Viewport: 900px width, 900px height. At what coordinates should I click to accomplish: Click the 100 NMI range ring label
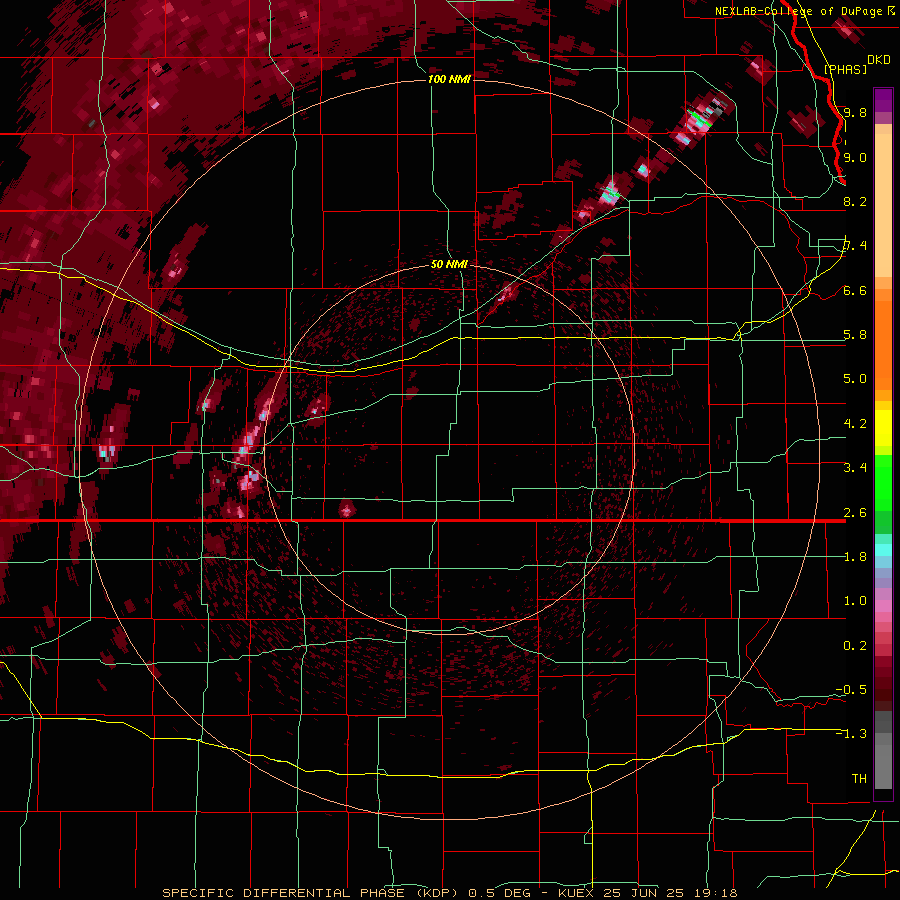point(449,79)
